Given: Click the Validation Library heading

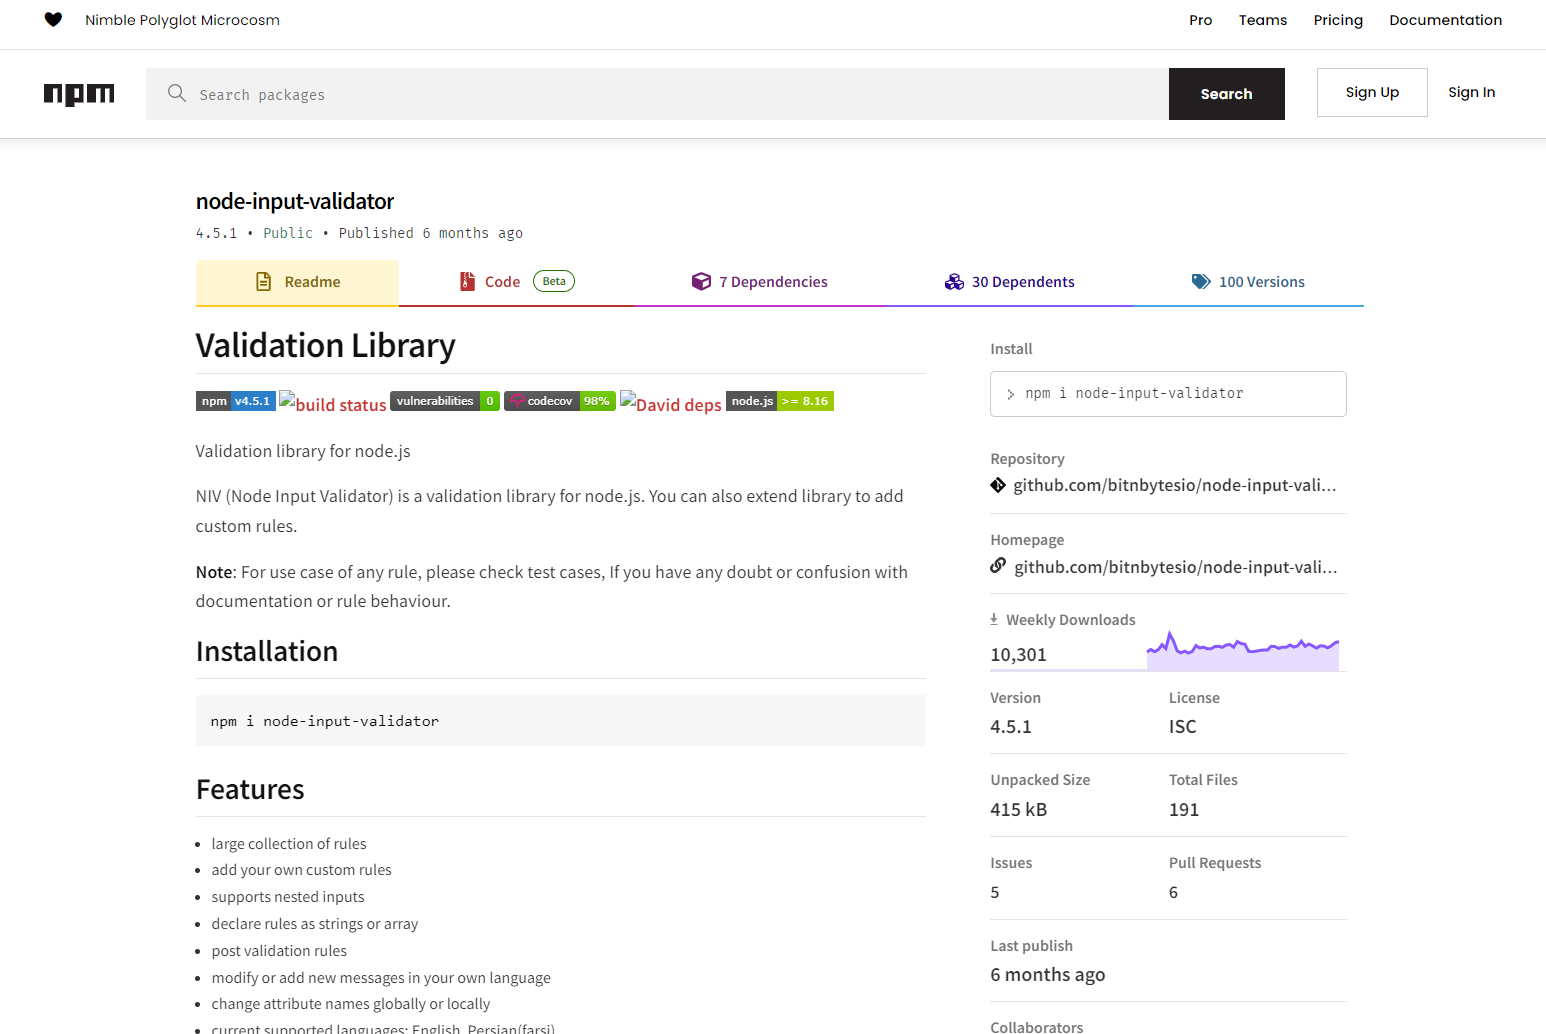Looking at the screenshot, I should pyautogui.click(x=325, y=345).
